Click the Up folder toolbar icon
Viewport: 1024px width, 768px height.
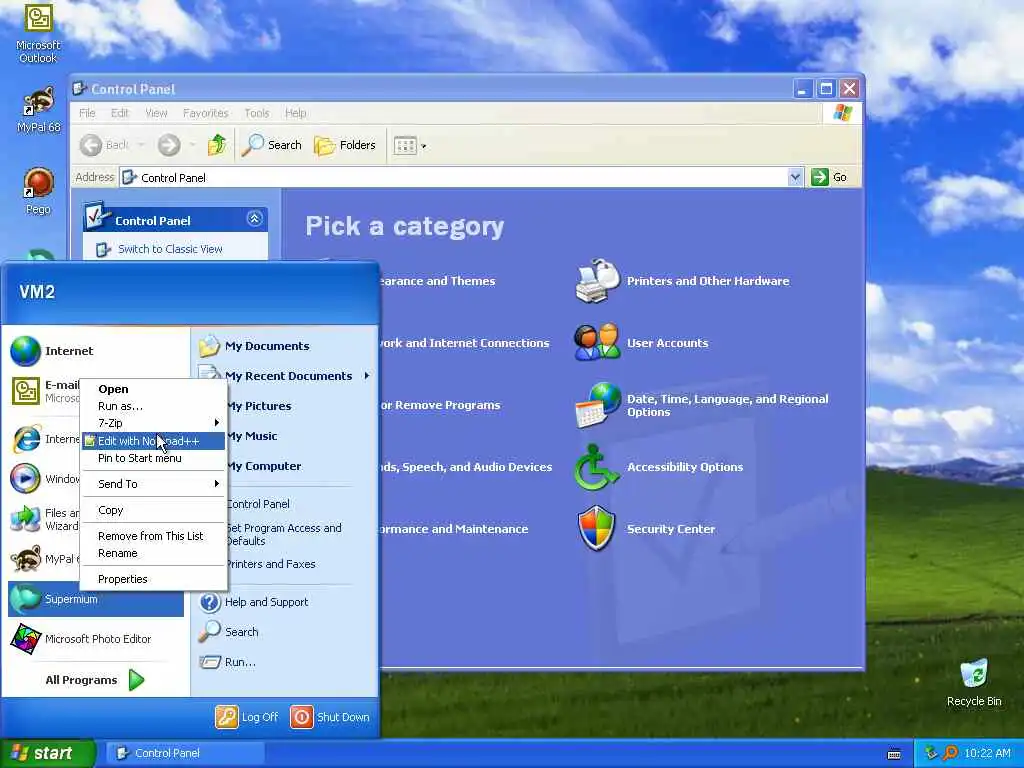[217, 145]
